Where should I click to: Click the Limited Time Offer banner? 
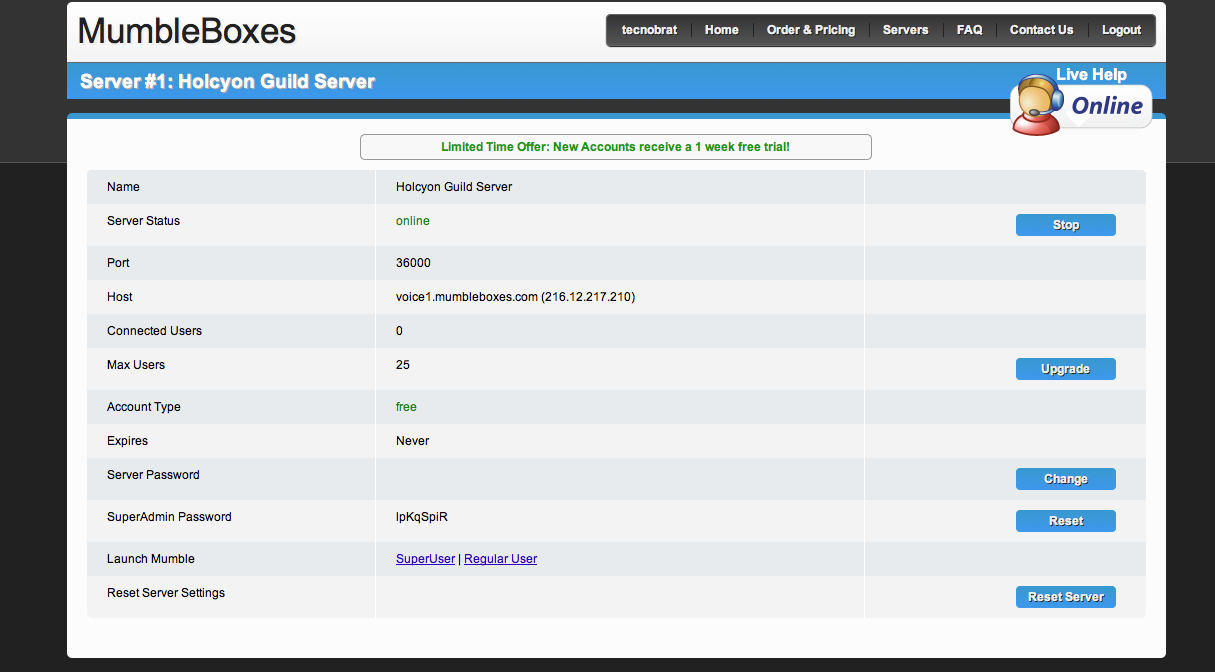coord(615,147)
